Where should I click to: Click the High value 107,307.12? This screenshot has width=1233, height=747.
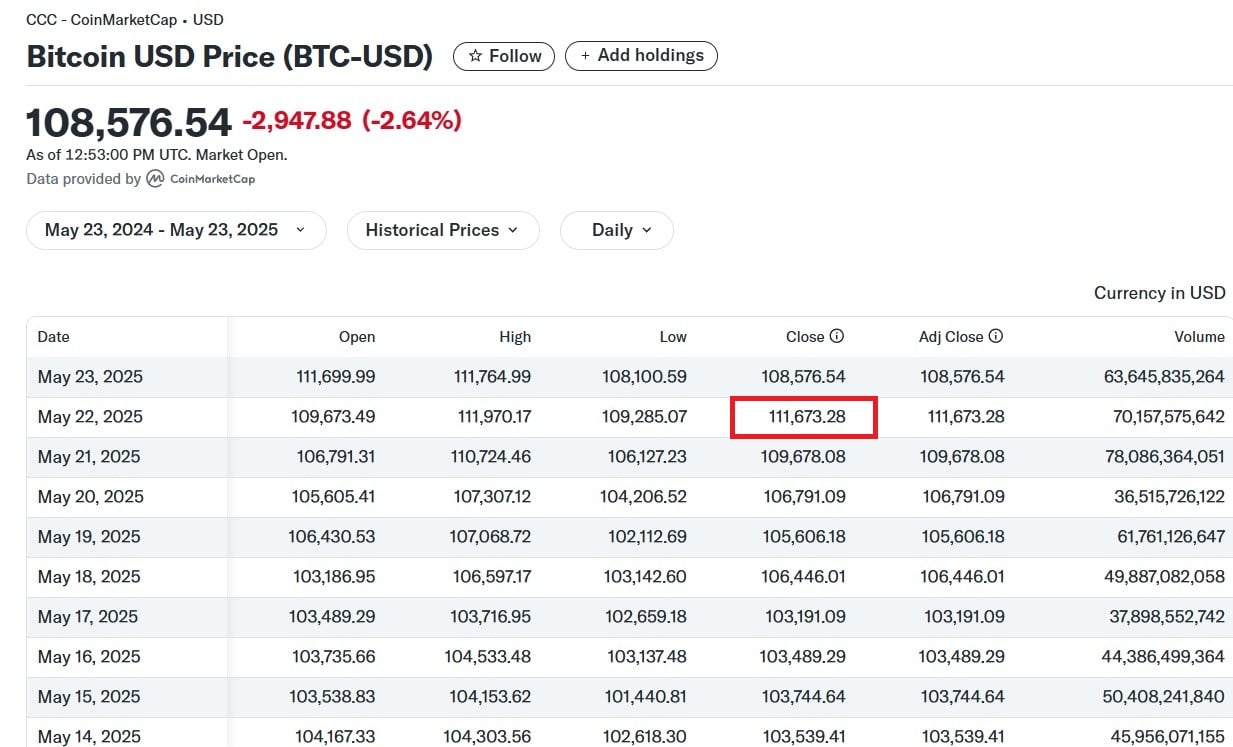pyautogui.click(x=491, y=497)
